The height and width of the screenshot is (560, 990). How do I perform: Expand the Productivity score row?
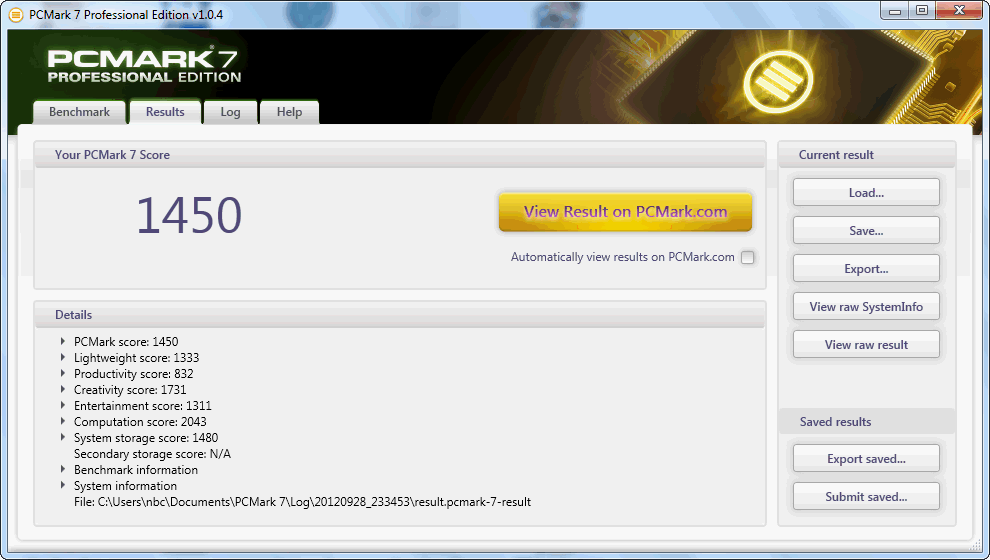[x=63, y=373]
